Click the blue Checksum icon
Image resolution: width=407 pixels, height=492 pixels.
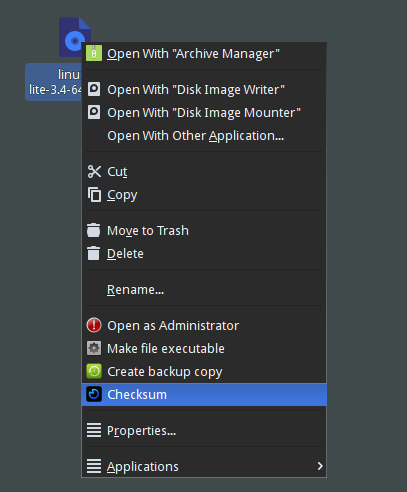pyautogui.click(x=94, y=394)
